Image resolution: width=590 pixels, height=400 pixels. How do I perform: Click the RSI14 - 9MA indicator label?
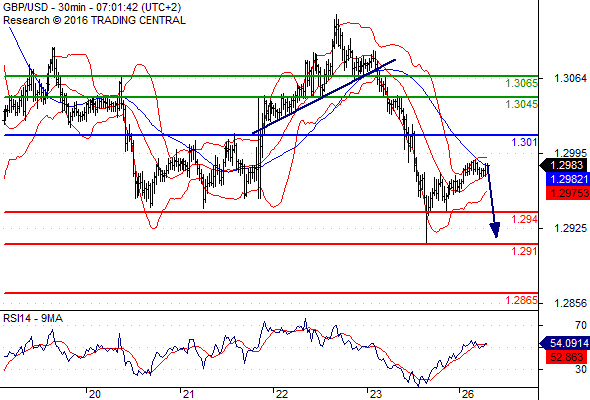coord(33,318)
